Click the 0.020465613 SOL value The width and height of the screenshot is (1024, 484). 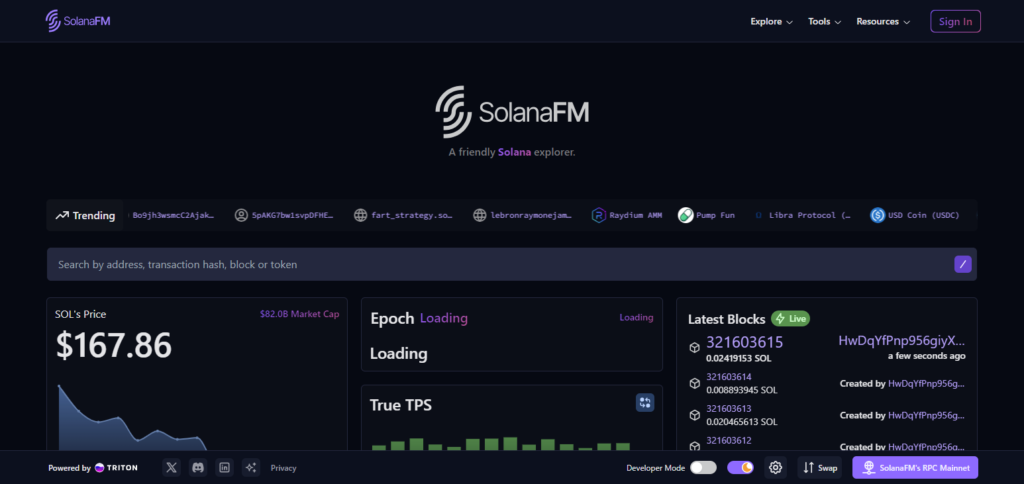[x=742, y=422]
